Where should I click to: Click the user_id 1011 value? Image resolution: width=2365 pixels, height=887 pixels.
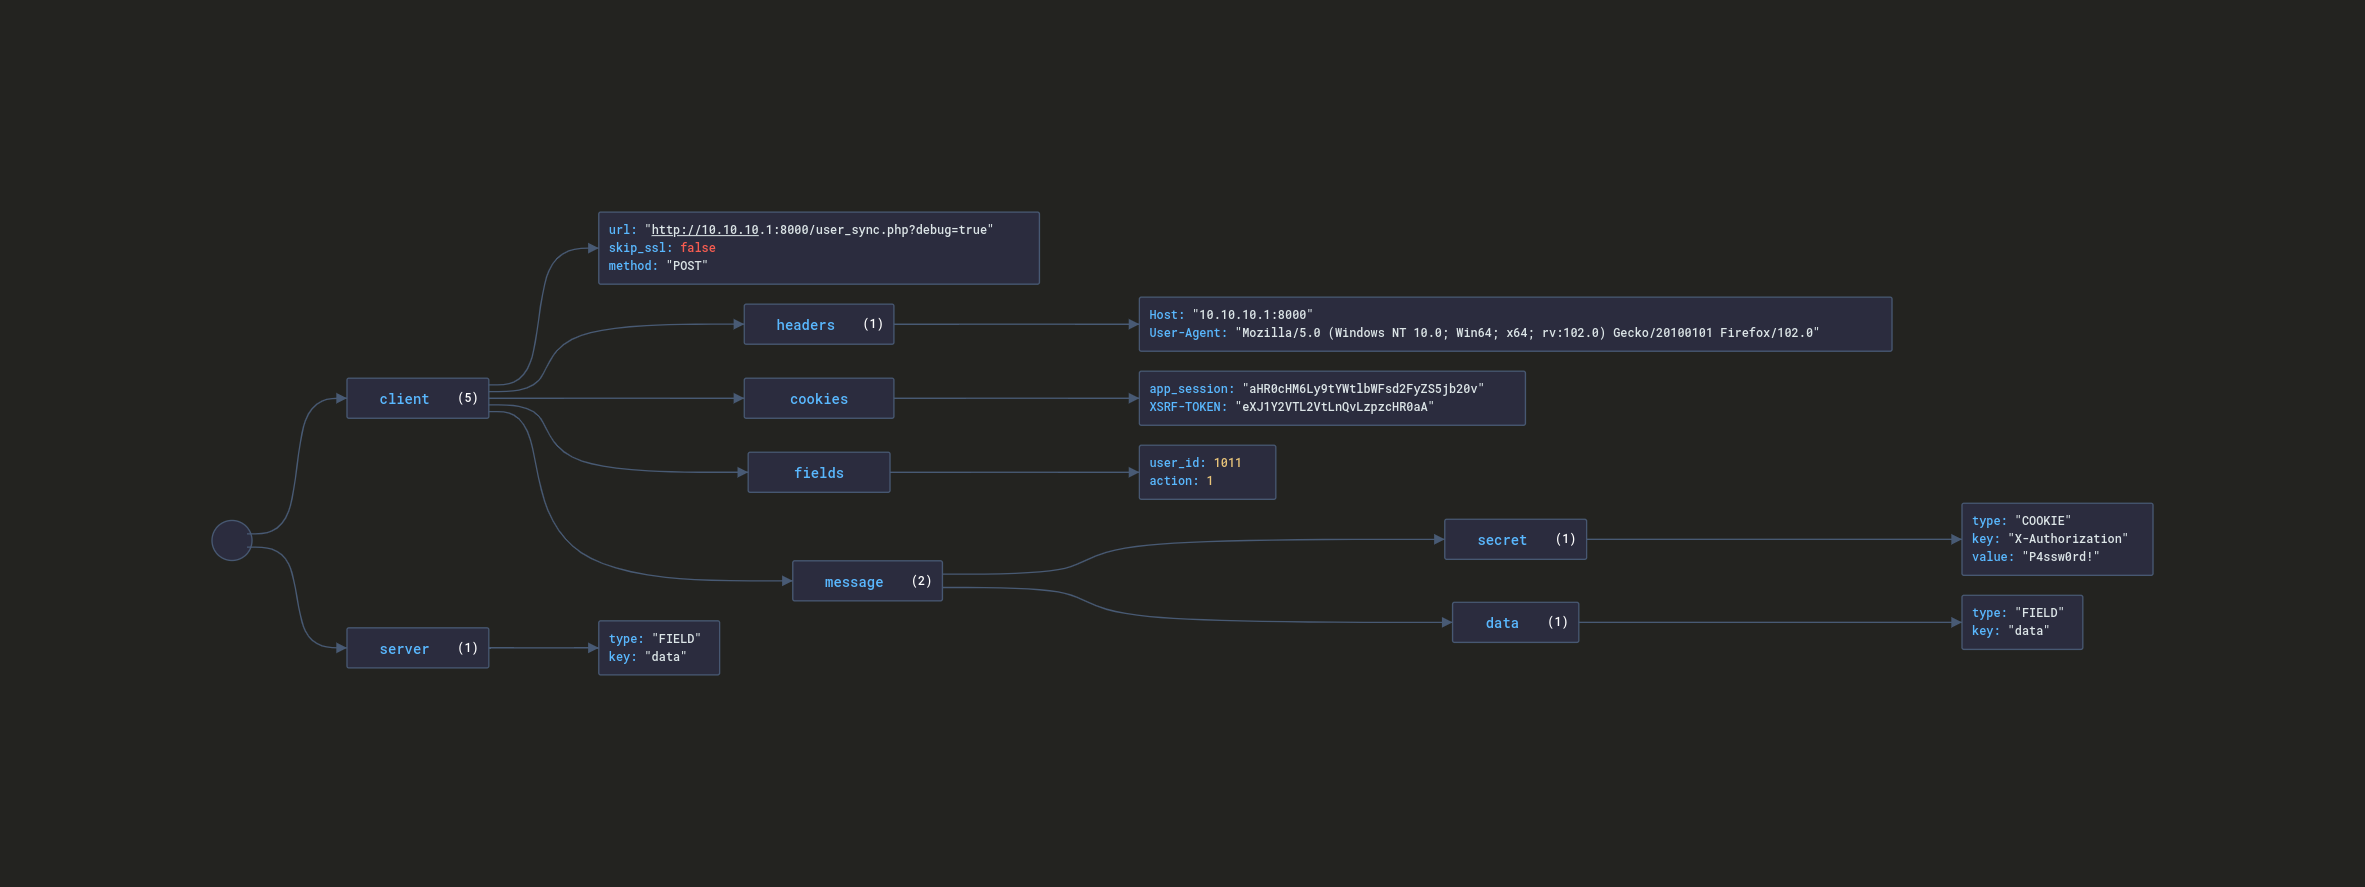(1227, 463)
